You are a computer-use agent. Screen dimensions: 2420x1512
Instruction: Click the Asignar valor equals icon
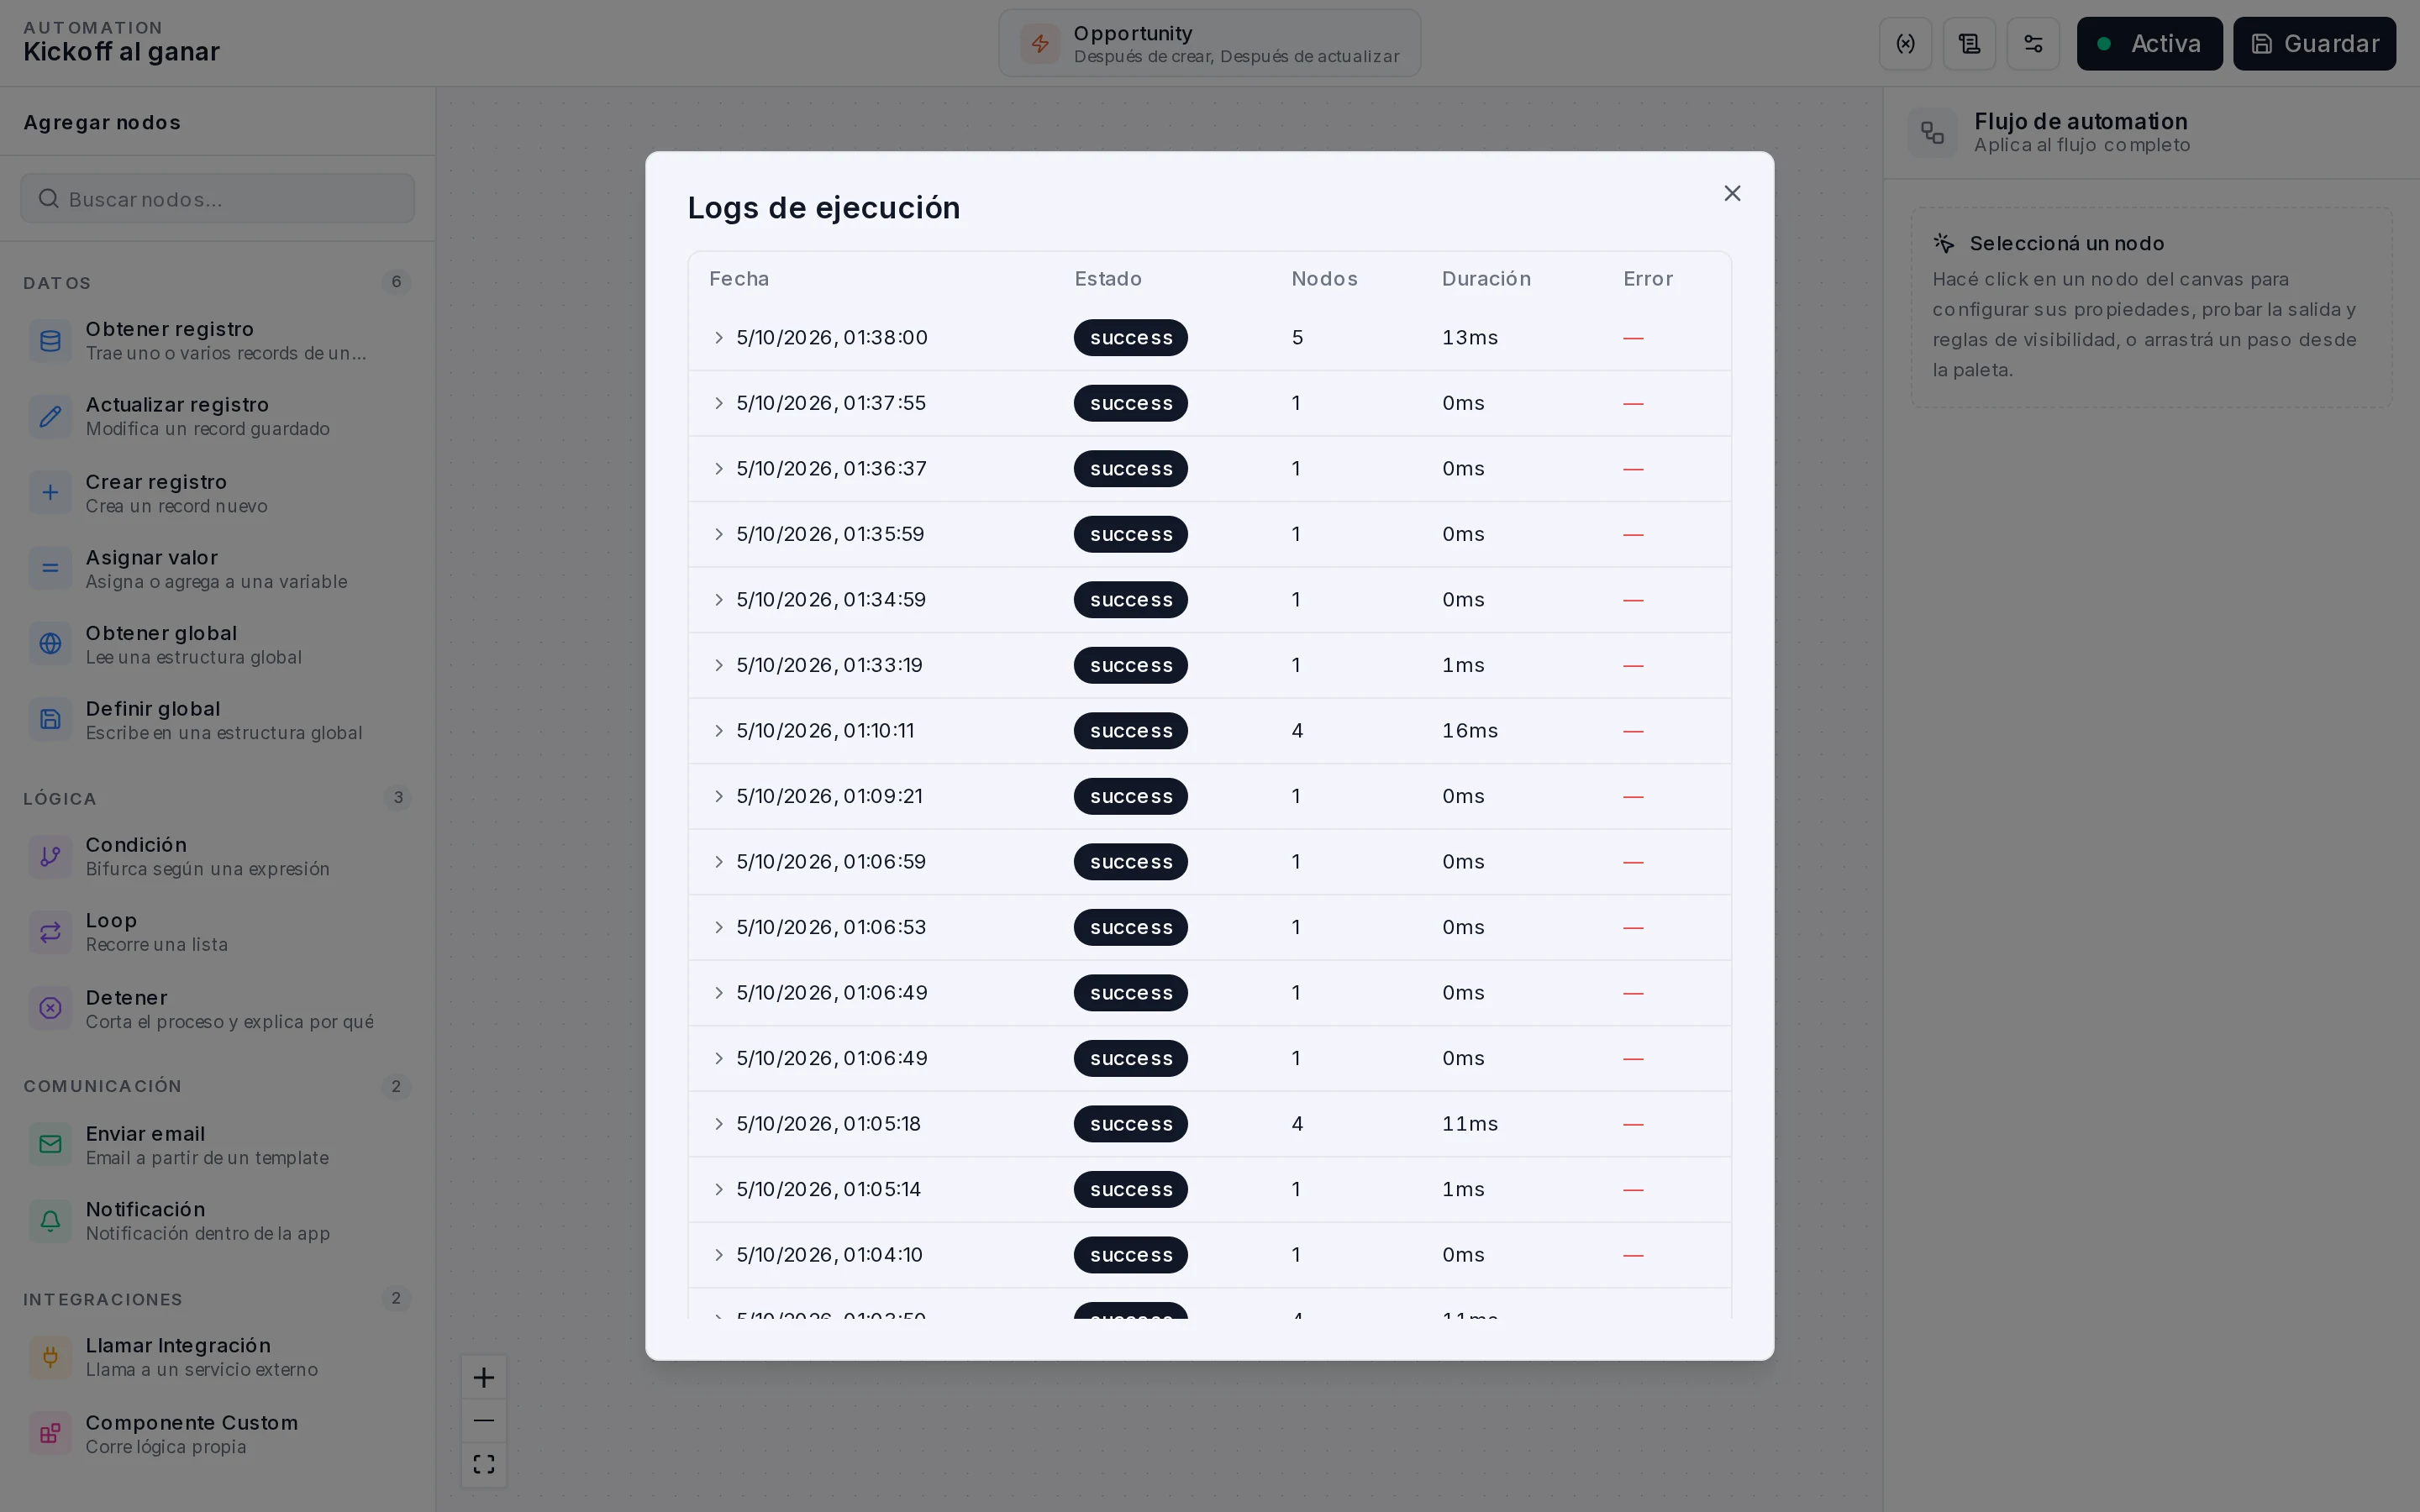tap(50, 568)
